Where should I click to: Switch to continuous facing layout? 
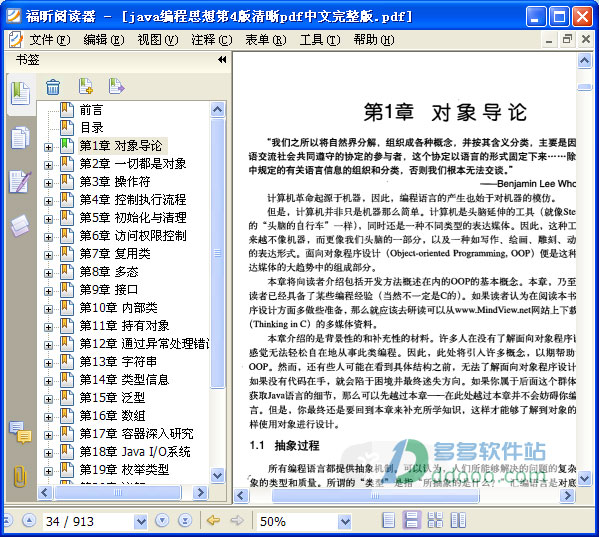458,520
